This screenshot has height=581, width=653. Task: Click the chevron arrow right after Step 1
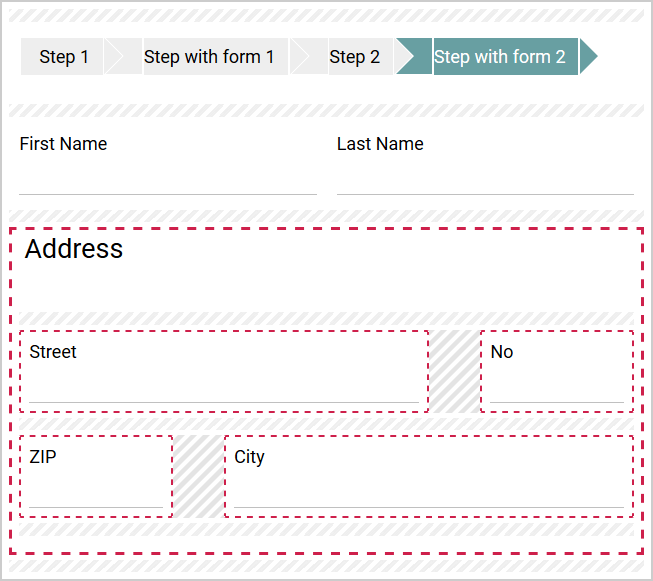click(122, 57)
